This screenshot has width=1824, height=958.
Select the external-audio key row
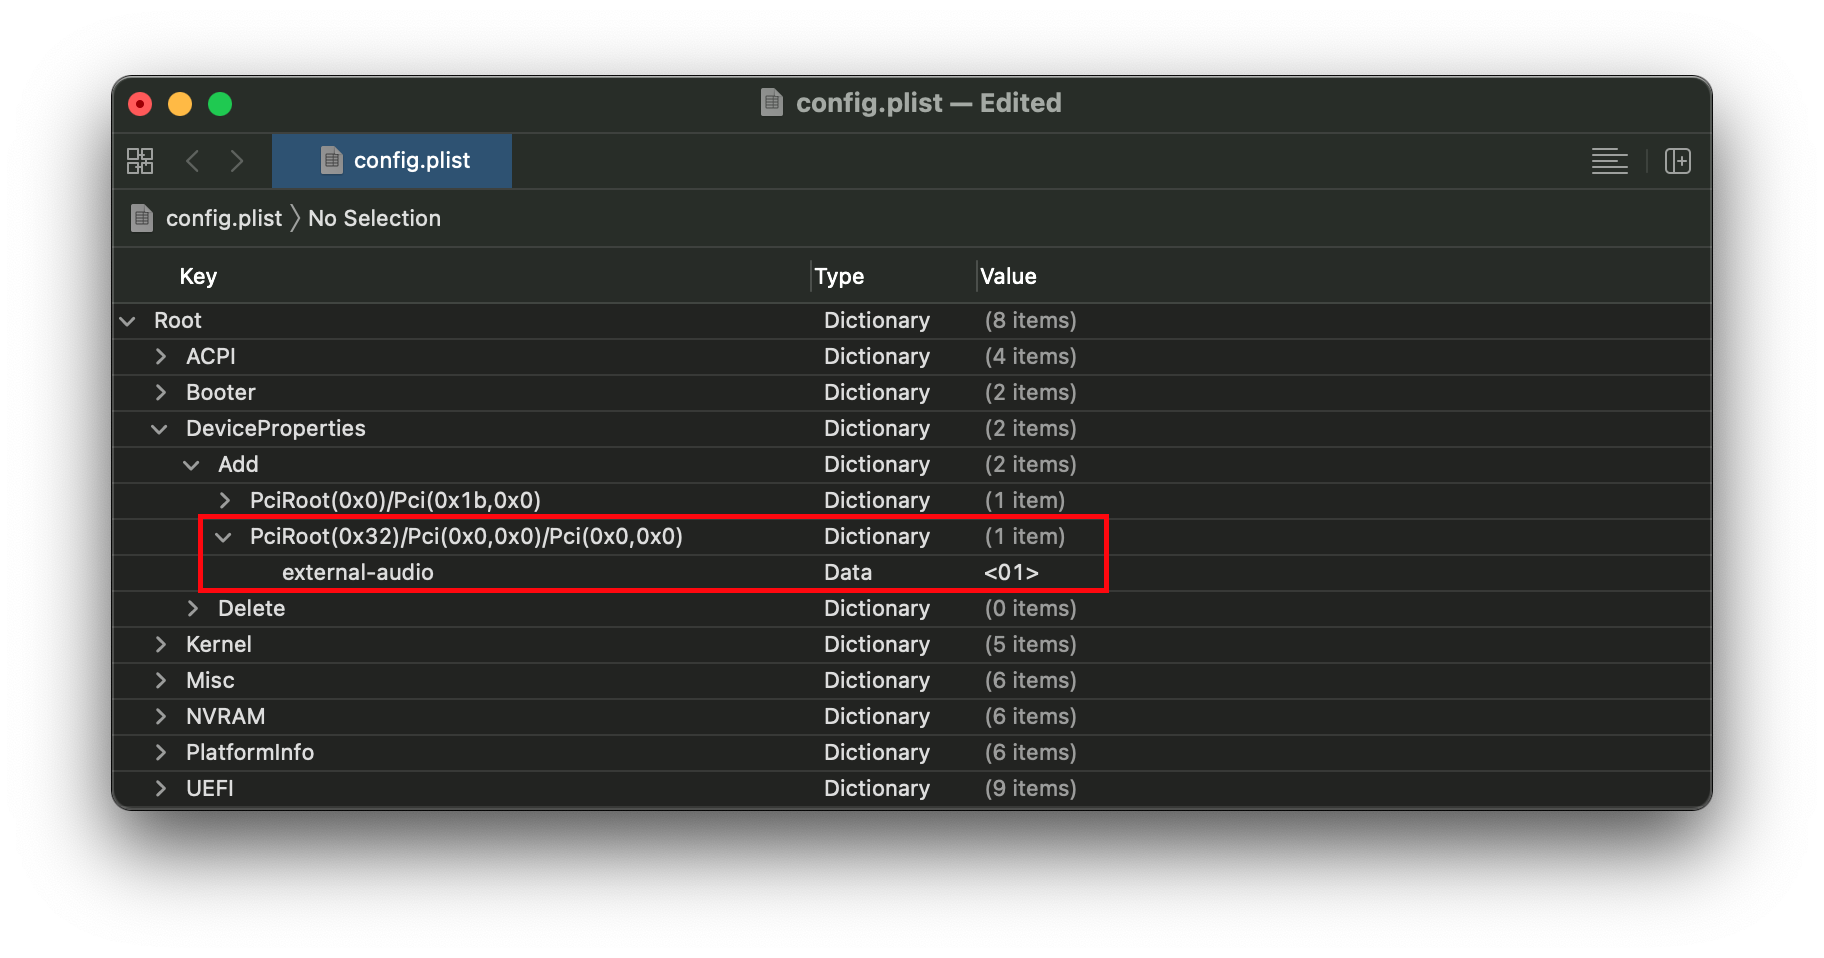coord(357,573)
